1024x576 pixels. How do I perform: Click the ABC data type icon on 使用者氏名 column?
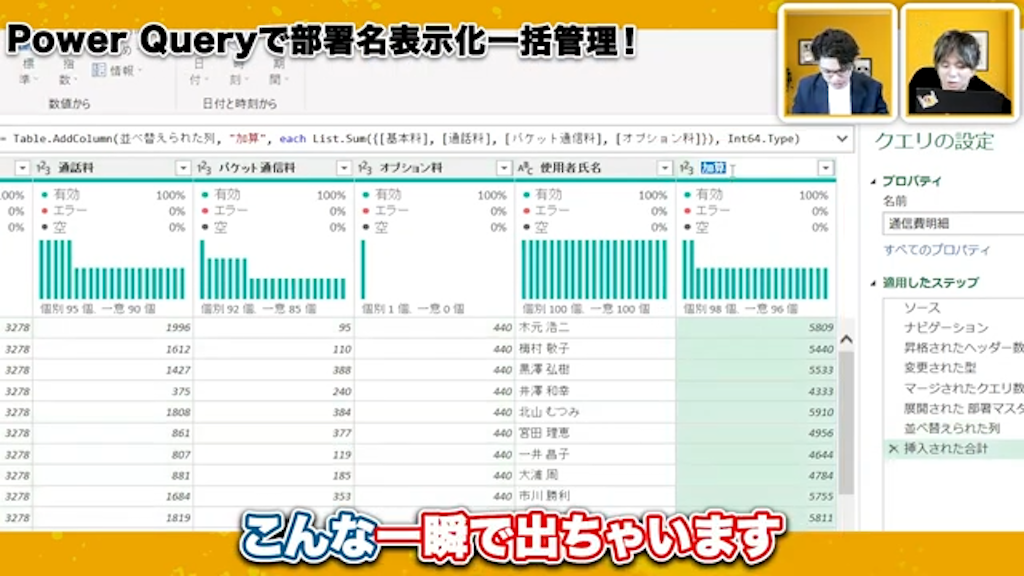click(x=524, y=167)
